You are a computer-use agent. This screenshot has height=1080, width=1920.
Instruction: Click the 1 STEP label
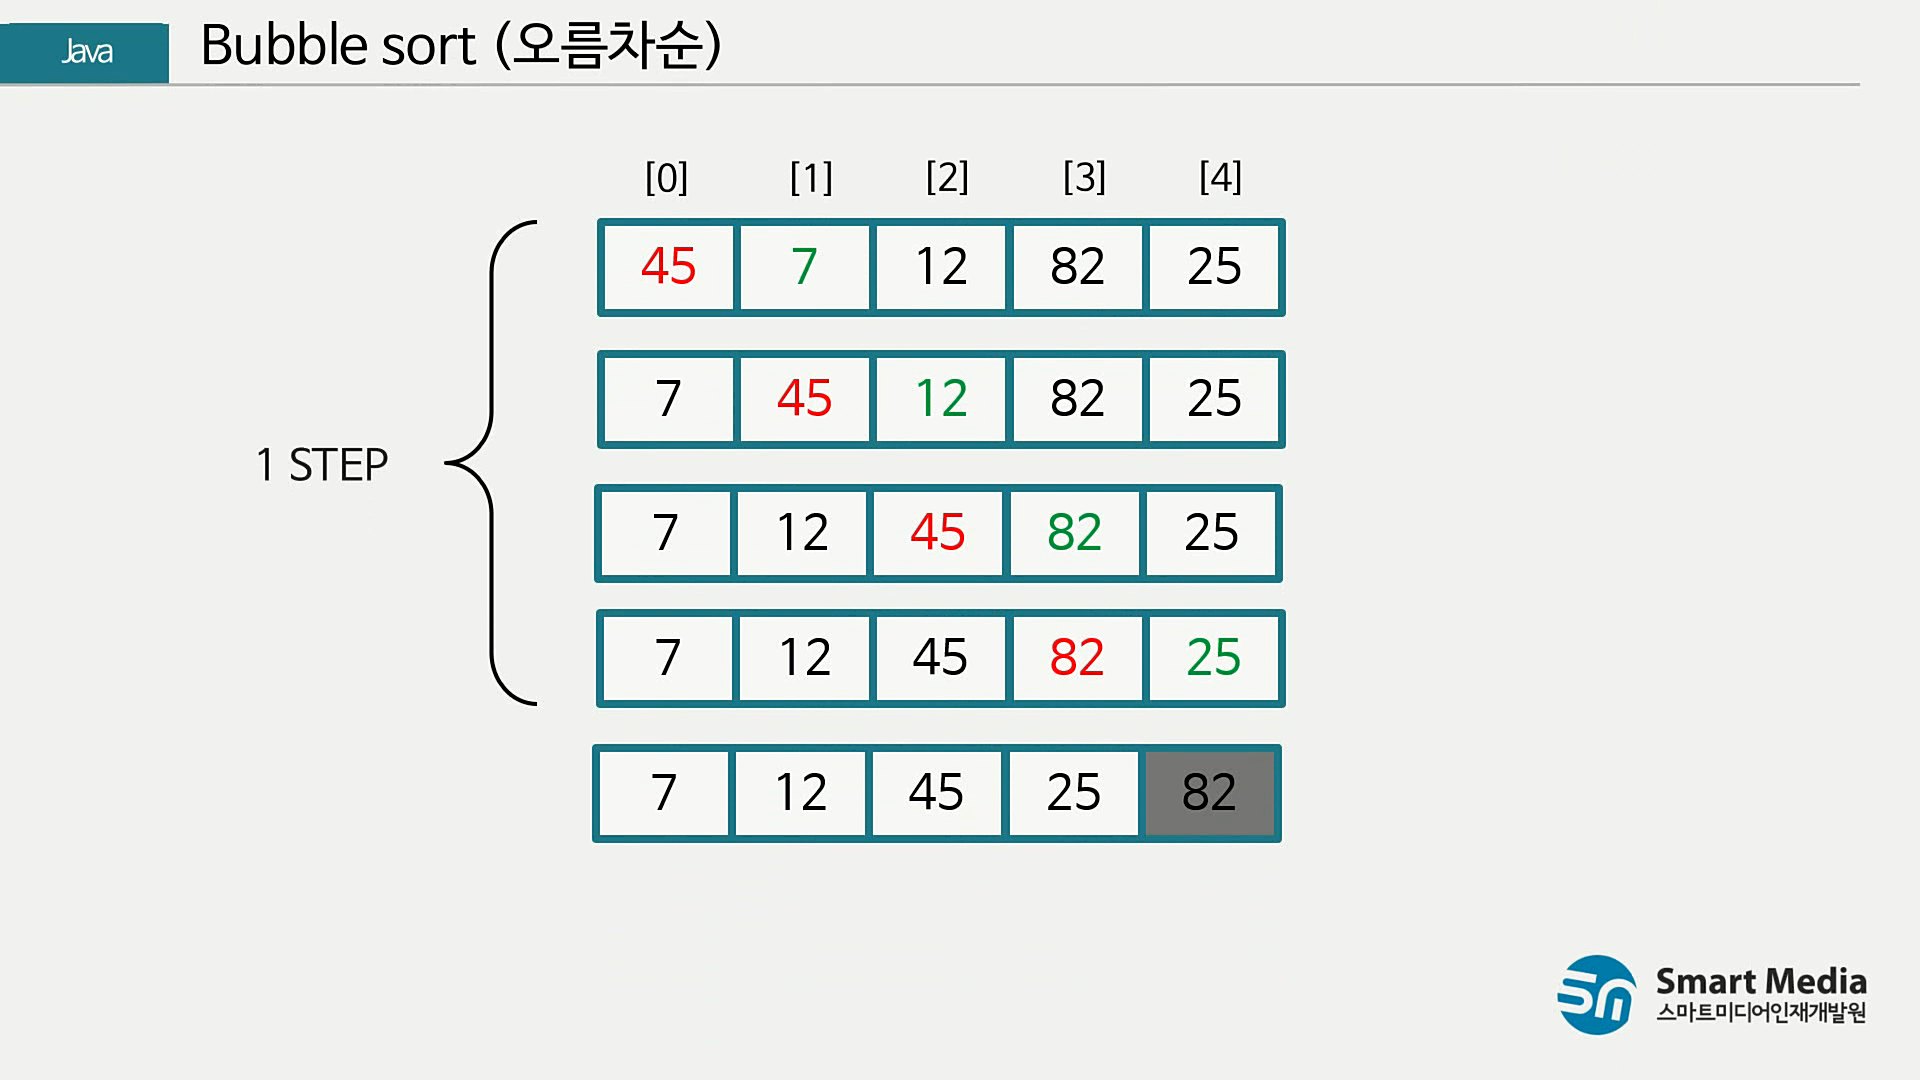click(321, 465)
